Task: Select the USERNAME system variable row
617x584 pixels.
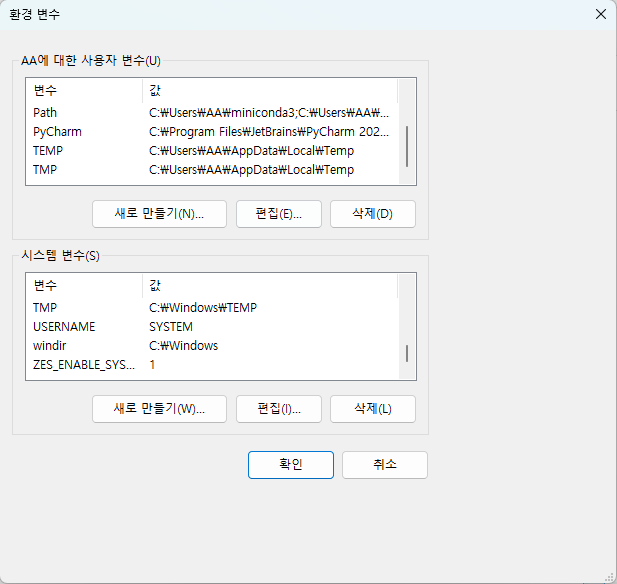Action: click(212, 327)
